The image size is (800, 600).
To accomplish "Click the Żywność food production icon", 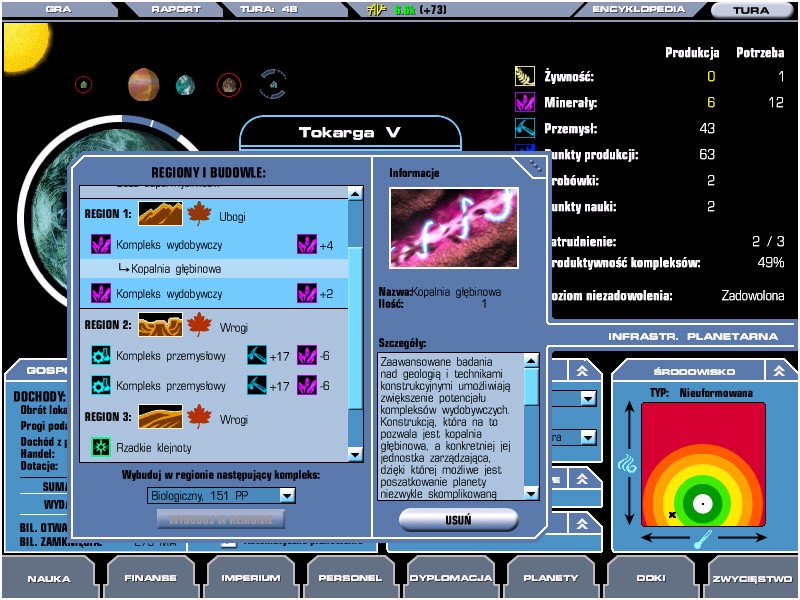I will pyautogui.click(x=526, y=76).
